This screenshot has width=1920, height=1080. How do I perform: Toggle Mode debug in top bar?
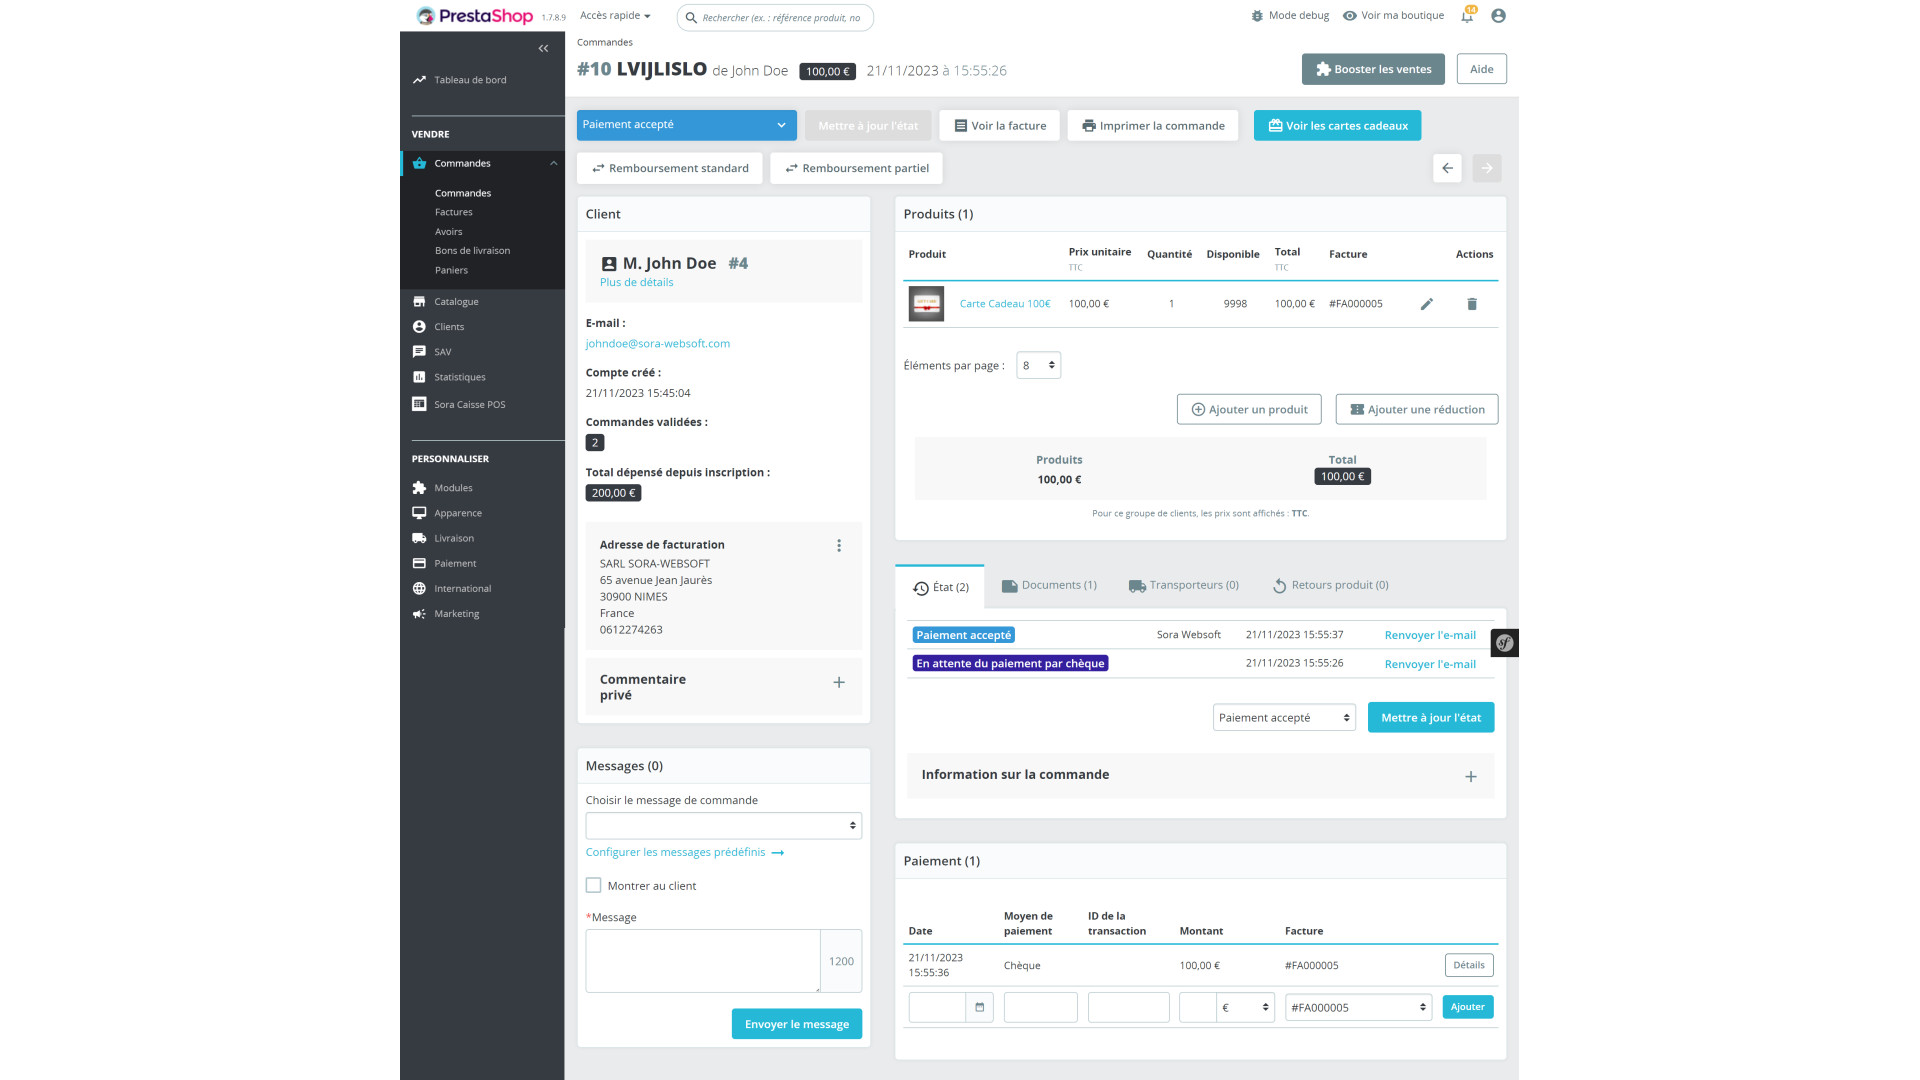(1290, 16)
